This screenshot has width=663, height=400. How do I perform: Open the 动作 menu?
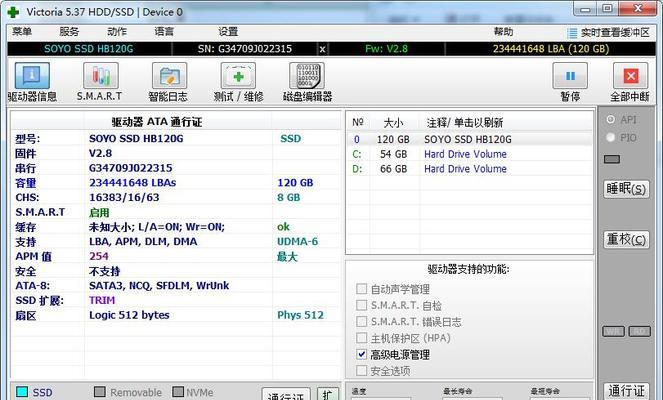pos(117,31)
